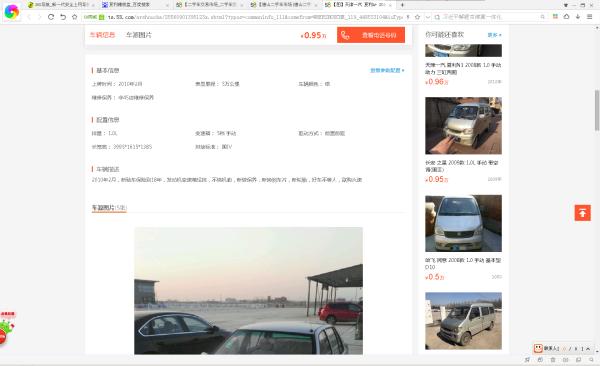Click the status bar trash icon
The image size is (600, 366).
tap(553, 360)
